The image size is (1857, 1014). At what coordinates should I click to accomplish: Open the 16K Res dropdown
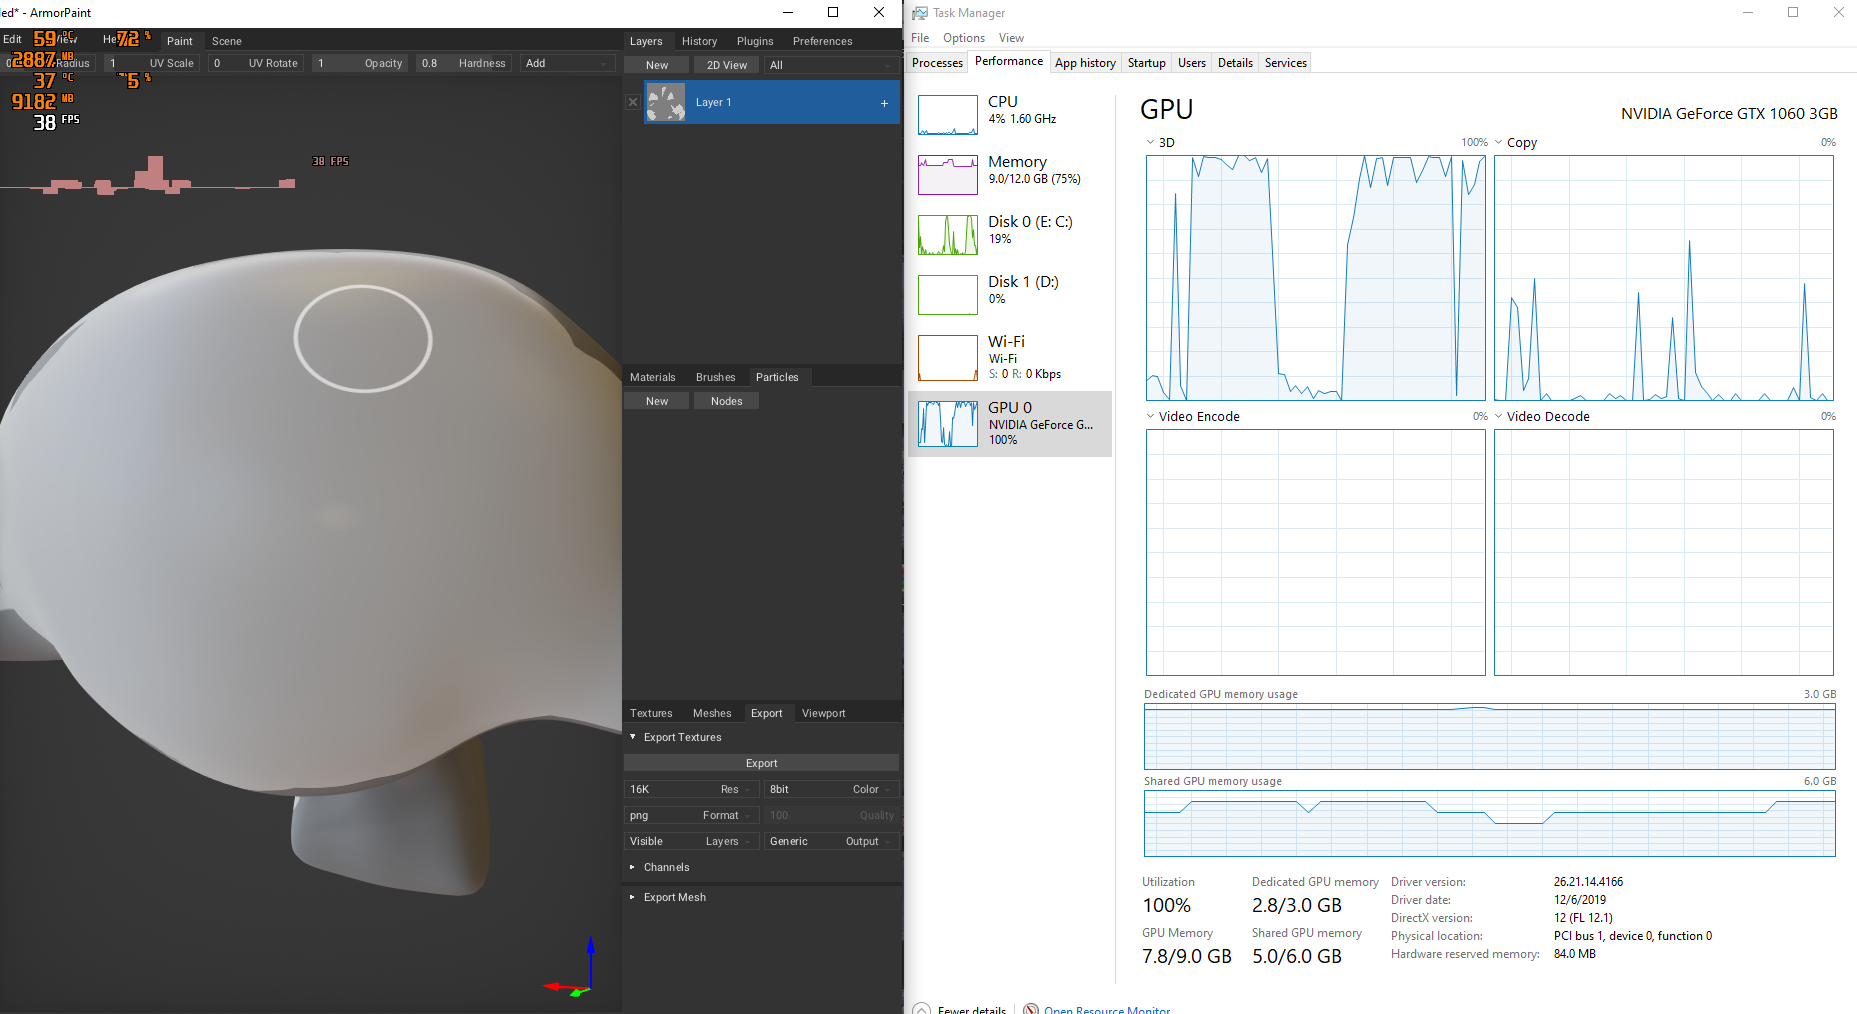click(x=691, y=789)
